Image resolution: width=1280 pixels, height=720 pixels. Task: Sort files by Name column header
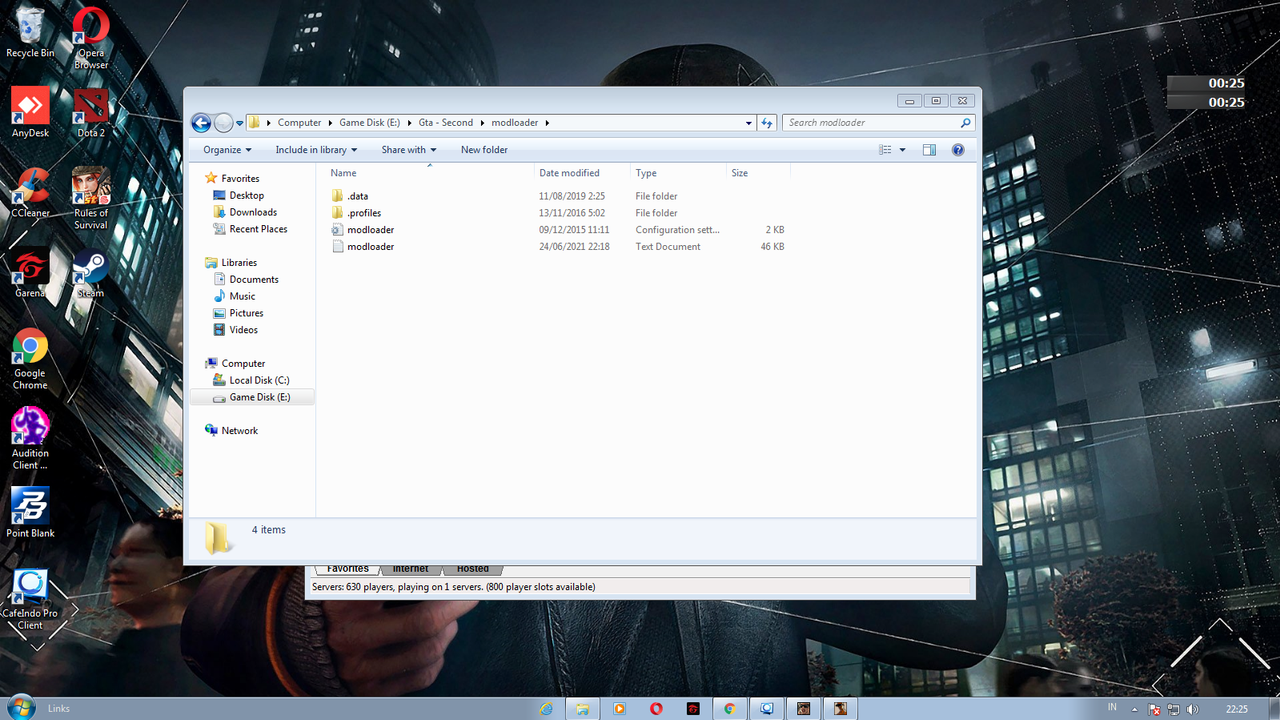click(429, 173)
